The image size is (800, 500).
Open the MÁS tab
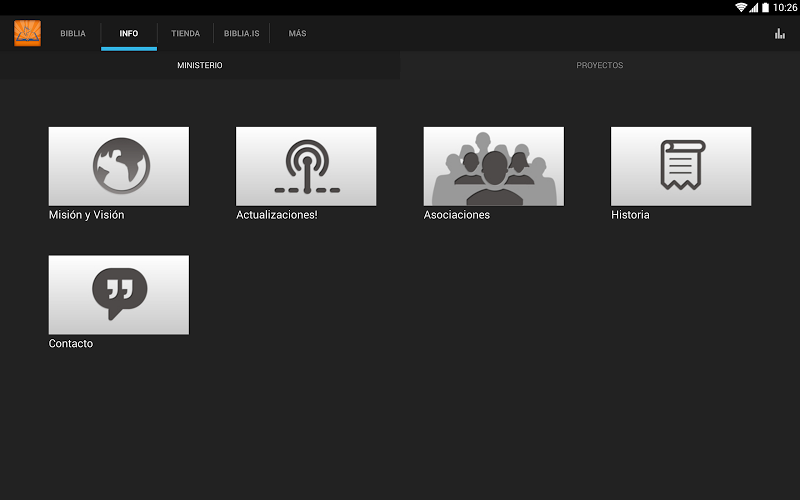[297, 33]
